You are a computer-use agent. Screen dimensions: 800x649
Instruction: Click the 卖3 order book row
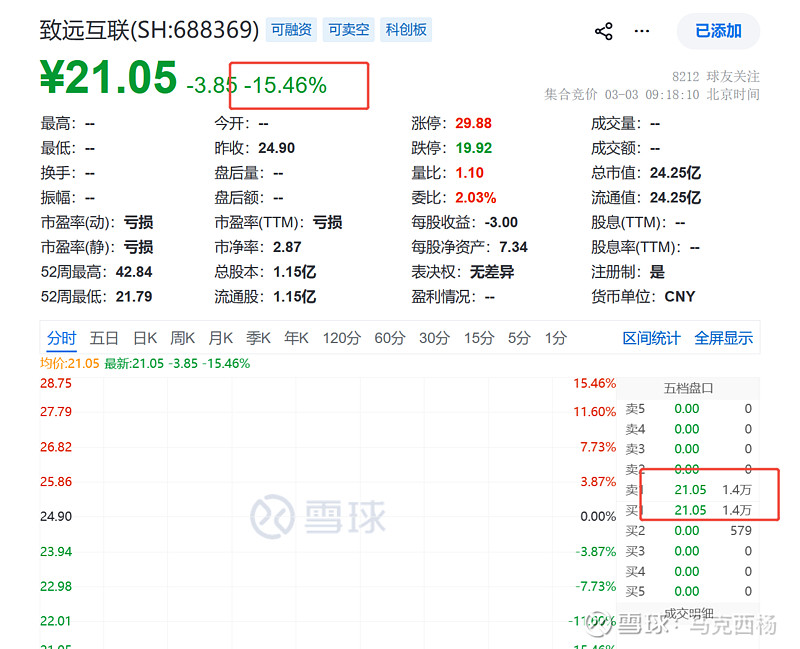click(x=689, y=449)
